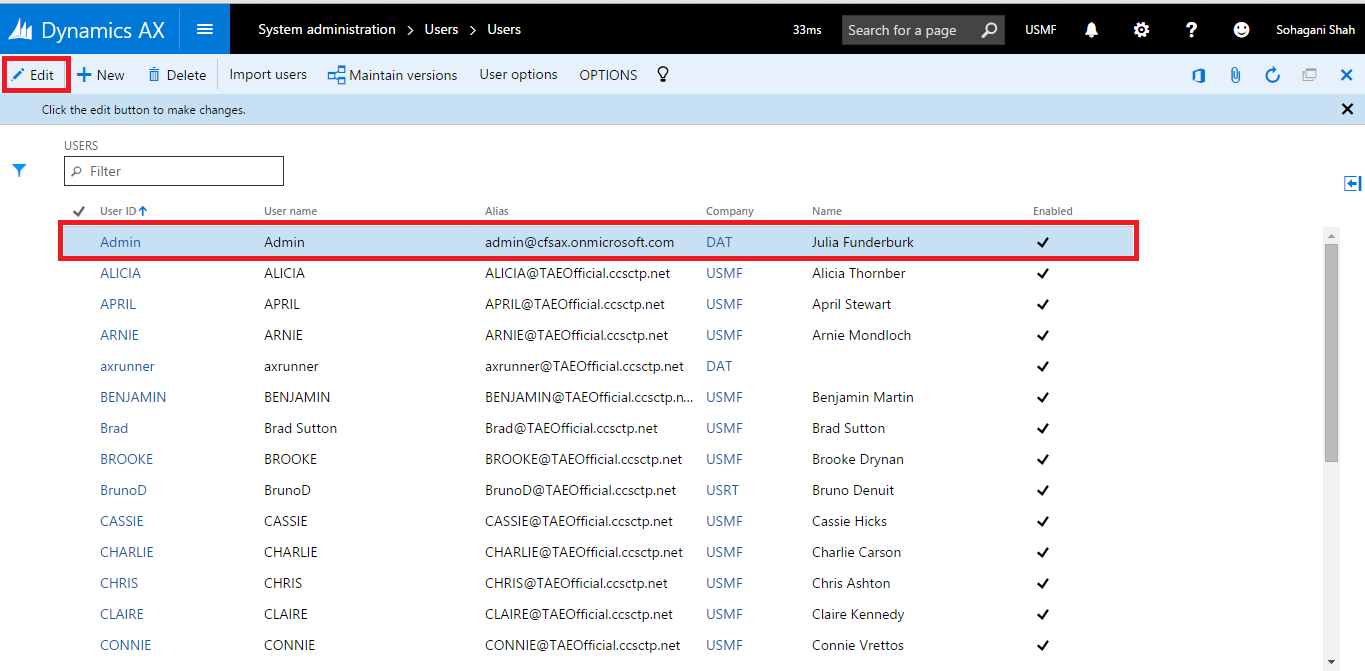
Task: Click the System administration breadcrumb
Action: 327,29
